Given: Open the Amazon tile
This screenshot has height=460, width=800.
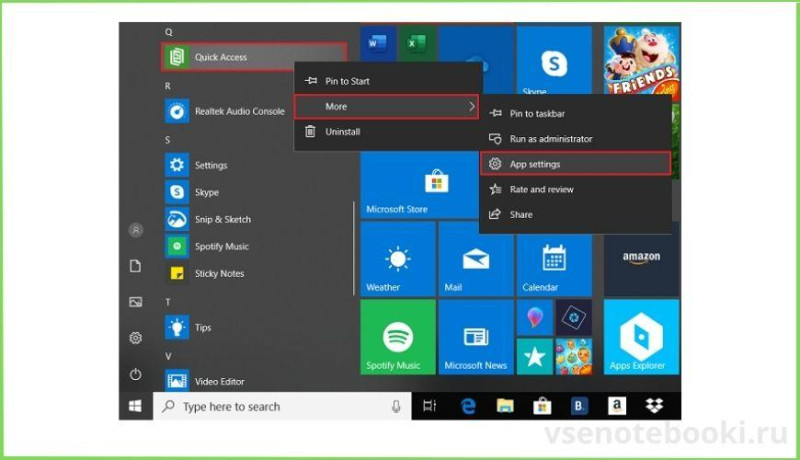Looking at the screenshot, I should tap(641, 266).
